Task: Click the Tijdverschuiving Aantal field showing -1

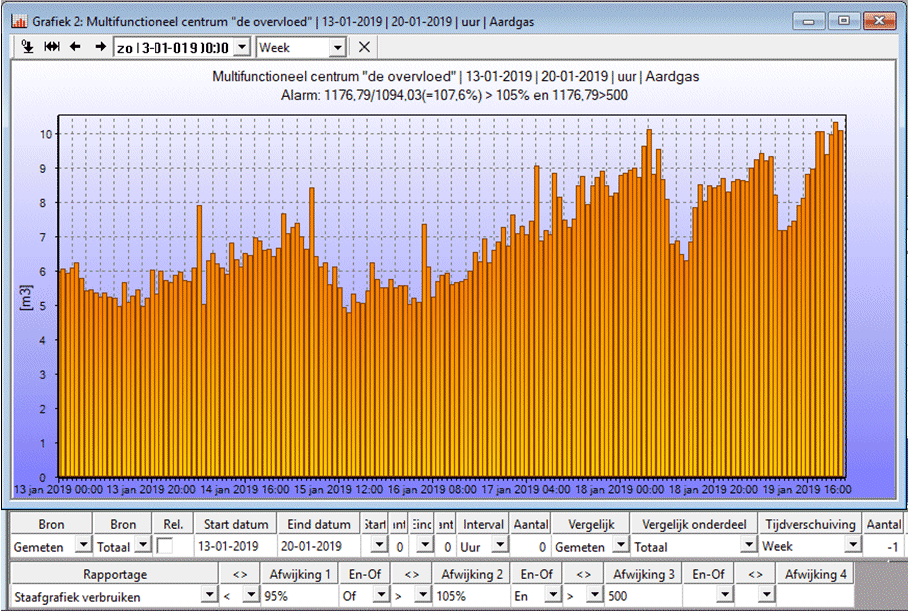Action: pos(882,546)
